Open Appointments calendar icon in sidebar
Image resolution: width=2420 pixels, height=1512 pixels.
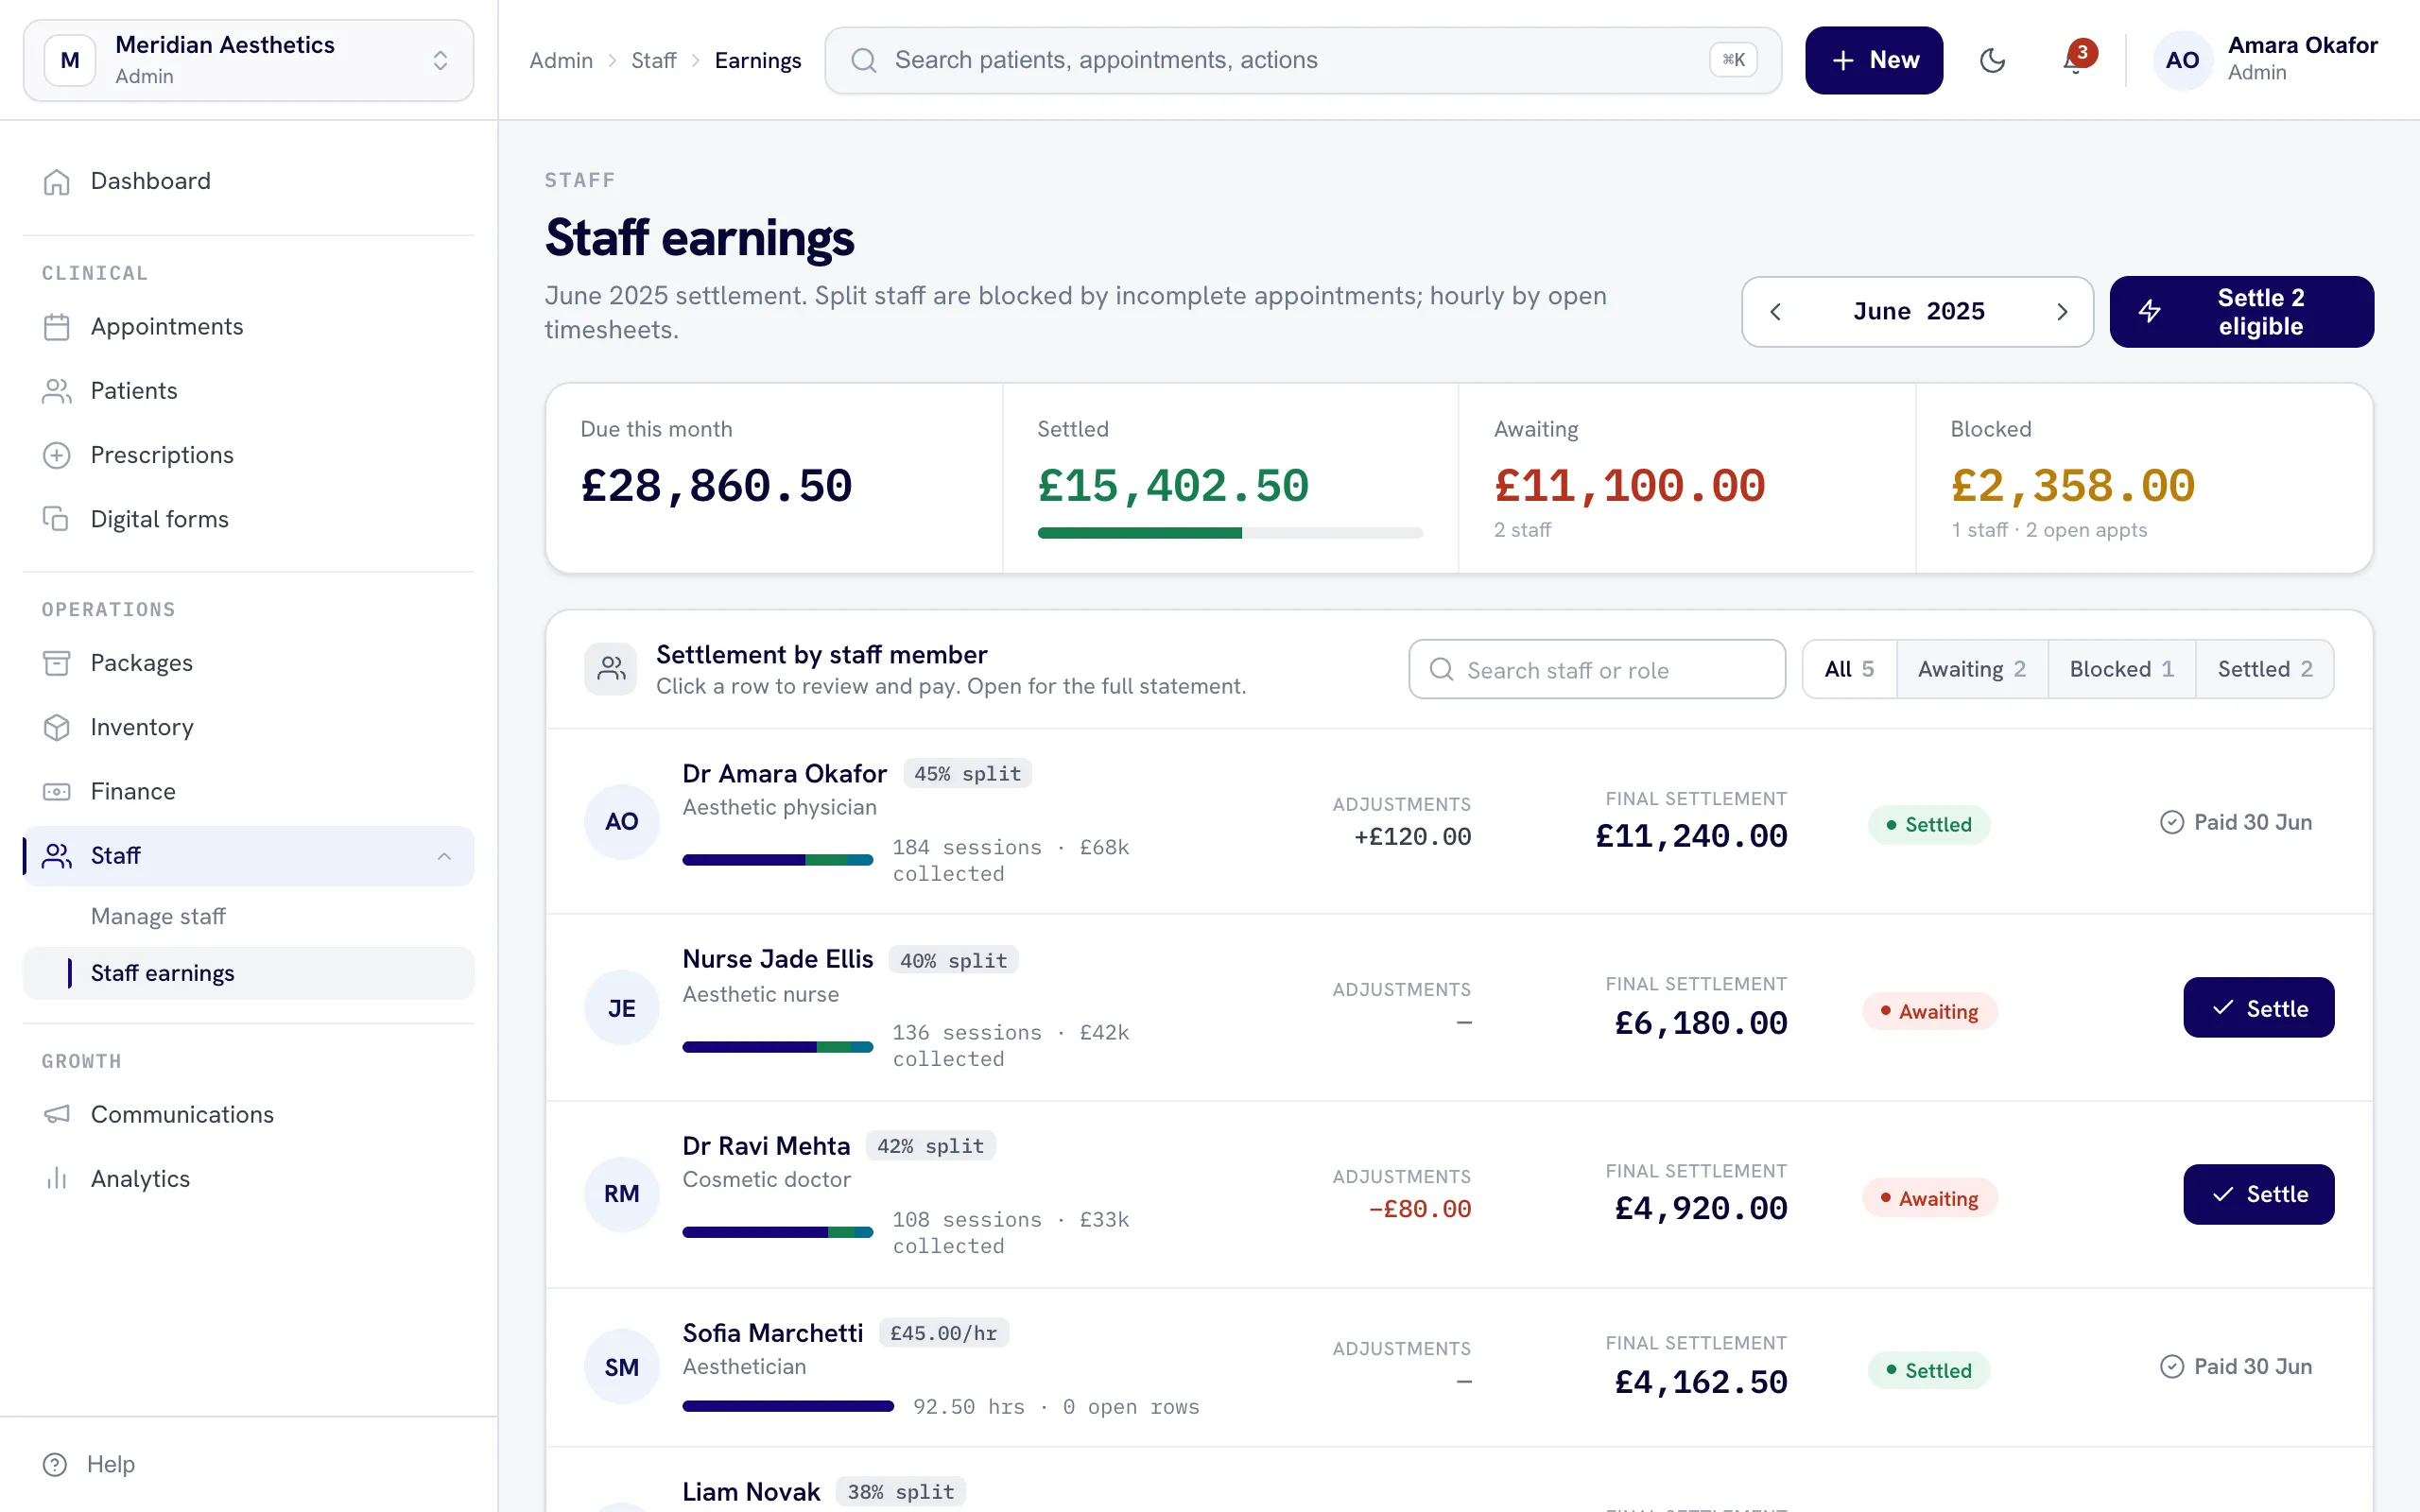[57, 327]
